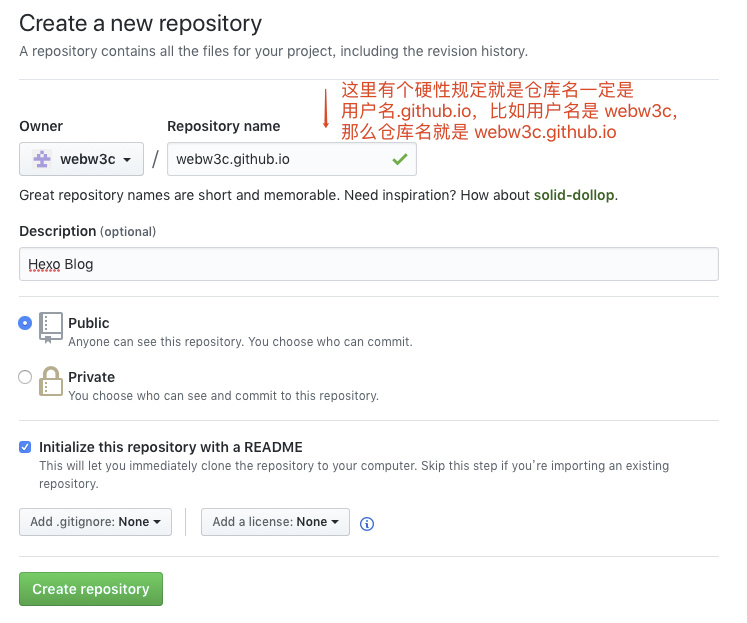Toggle the Initialize with README checkbox
This screenshot has height=623, width=747.
click(25, 447)
